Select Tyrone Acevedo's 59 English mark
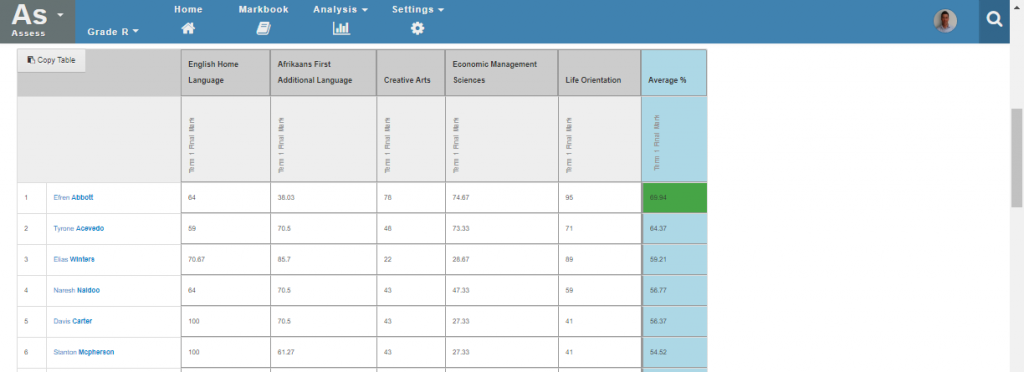This screenshot has width=1024, height=372. 225,228
